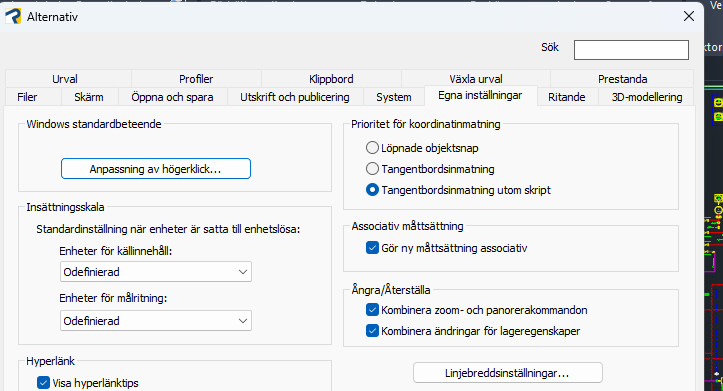Open Anpassning av högerklick settings
Viewport: 723px width, 391px height.
coord(156,169)
